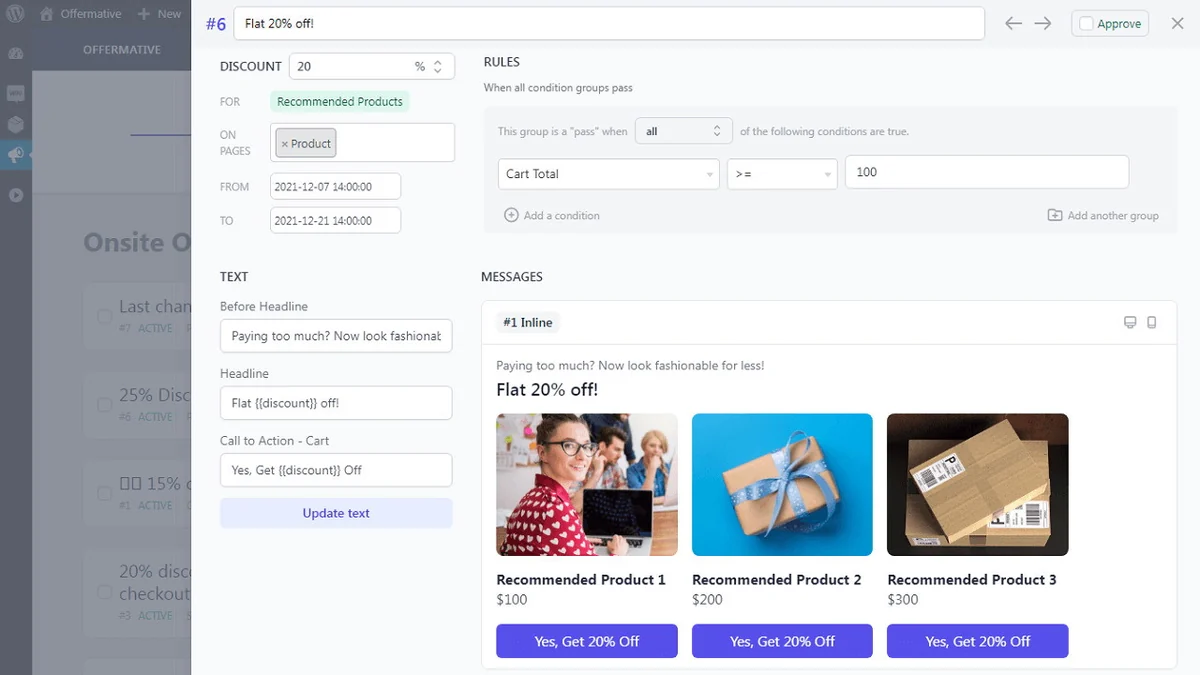This screenshot has height=675, width=1200.
Task: Click the Add a condition plus icon
Action: pyautogui.click(x=511, y=215)
